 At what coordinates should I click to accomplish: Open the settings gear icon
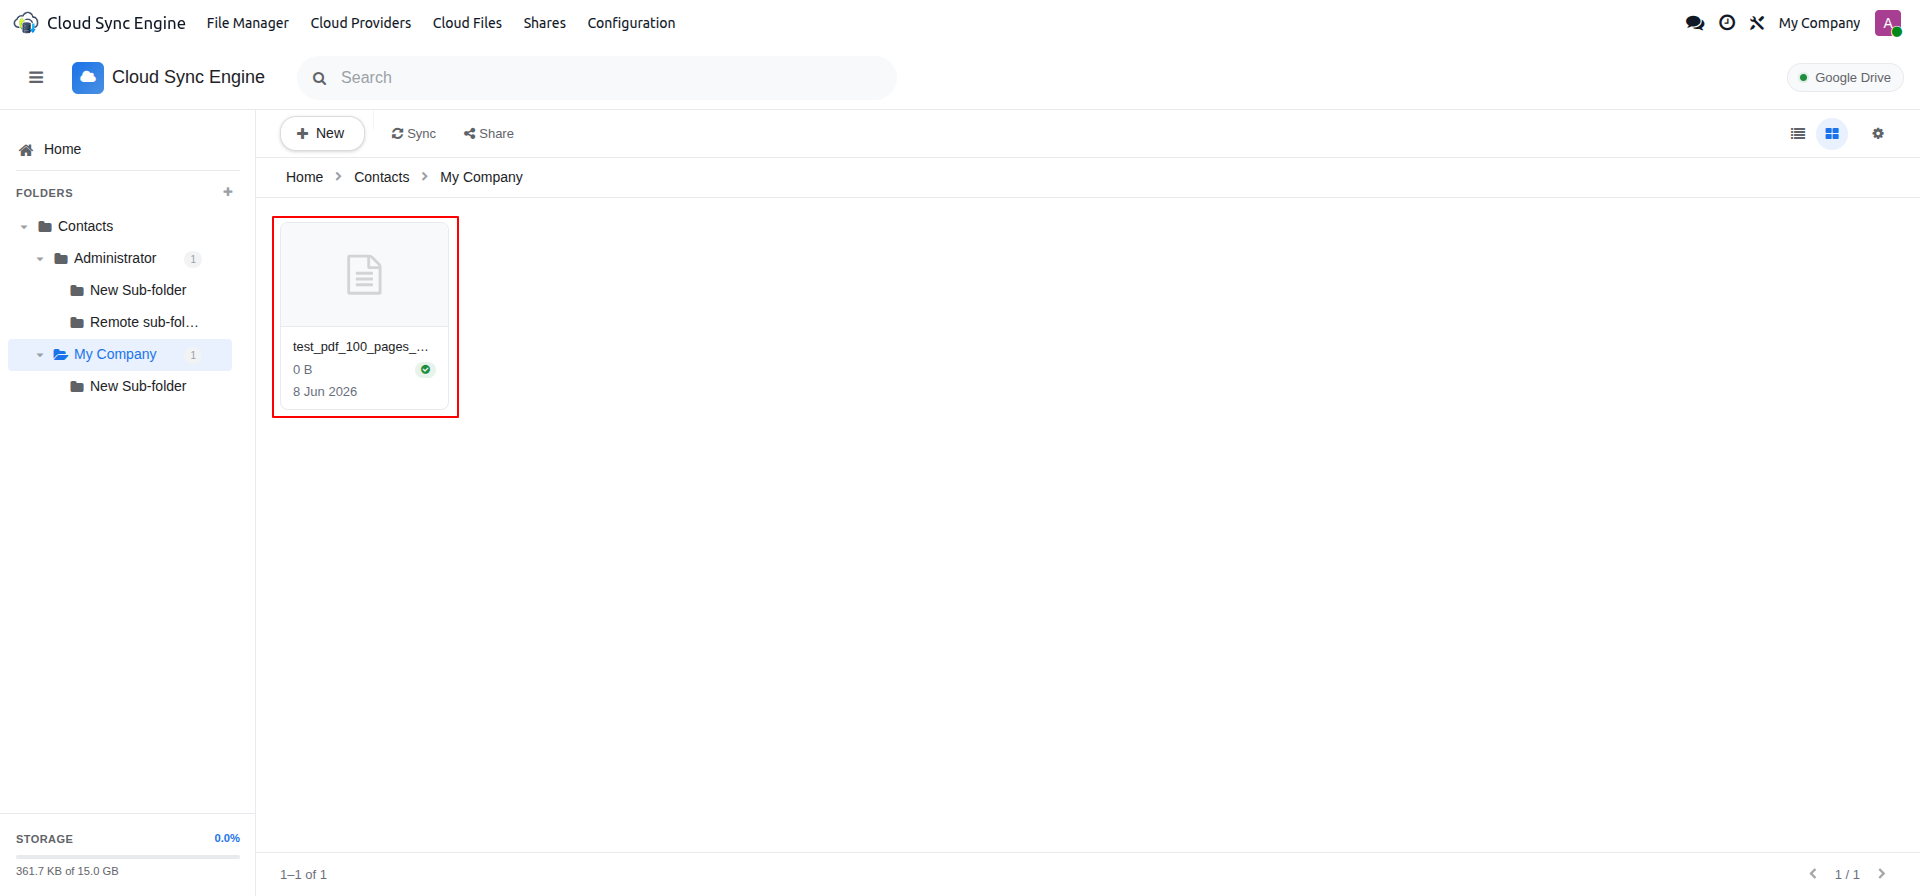(x=1878, y=133)
